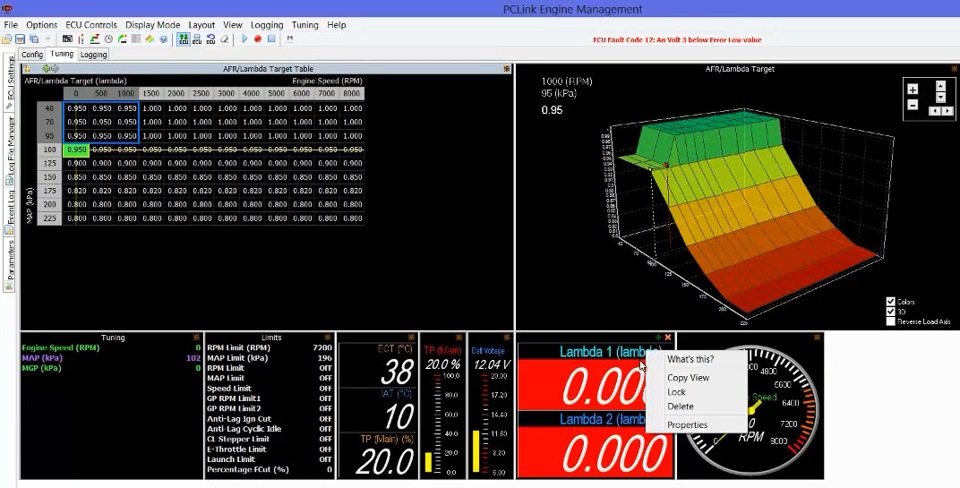Click the help question mark toolbar icon
Viewport: 960px width, 488px height.
[x=163, y=39]
